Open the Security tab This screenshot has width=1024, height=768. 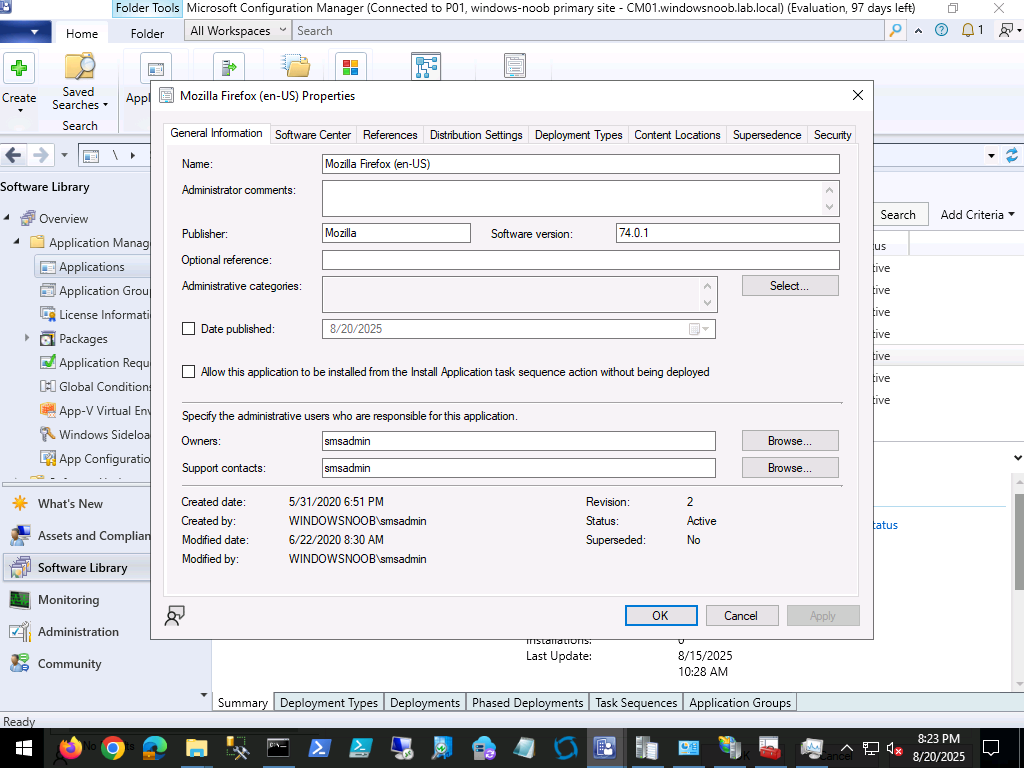[832, 135]
